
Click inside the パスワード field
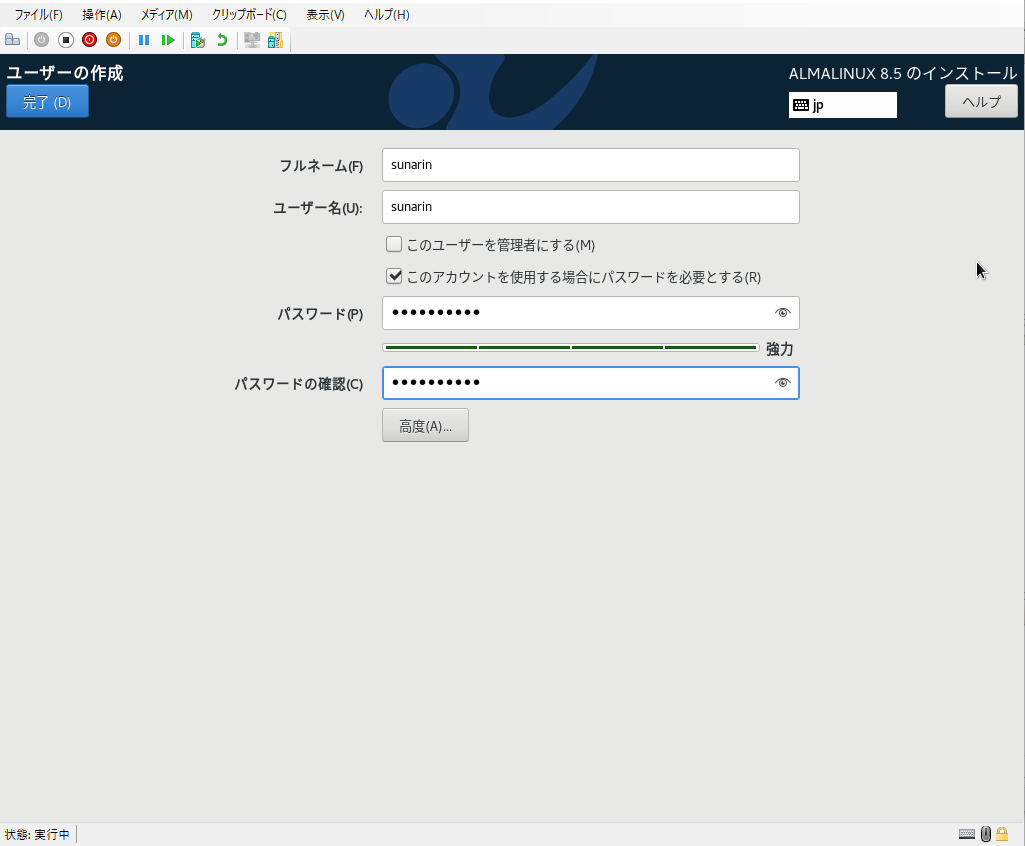[591, 313]
